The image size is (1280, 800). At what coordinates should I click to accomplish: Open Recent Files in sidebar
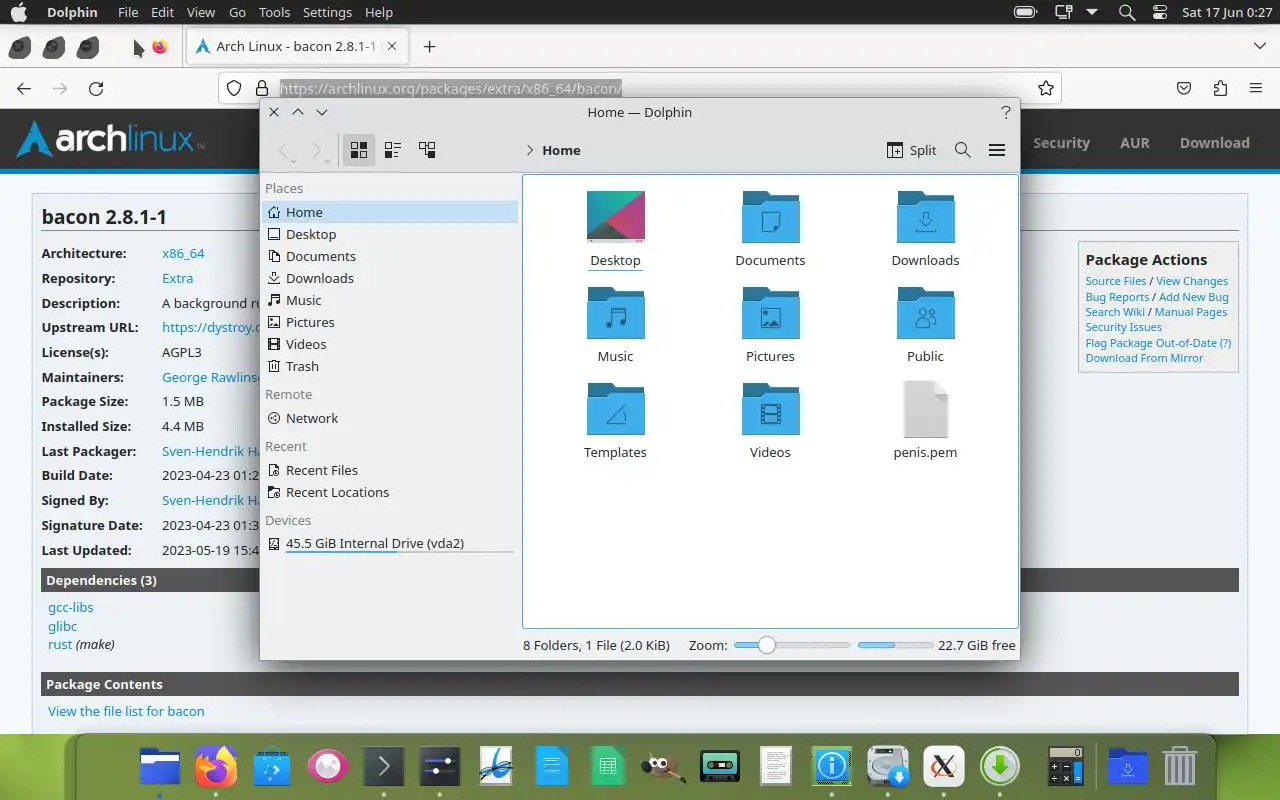pyautogui.click(x=390, y=470)
